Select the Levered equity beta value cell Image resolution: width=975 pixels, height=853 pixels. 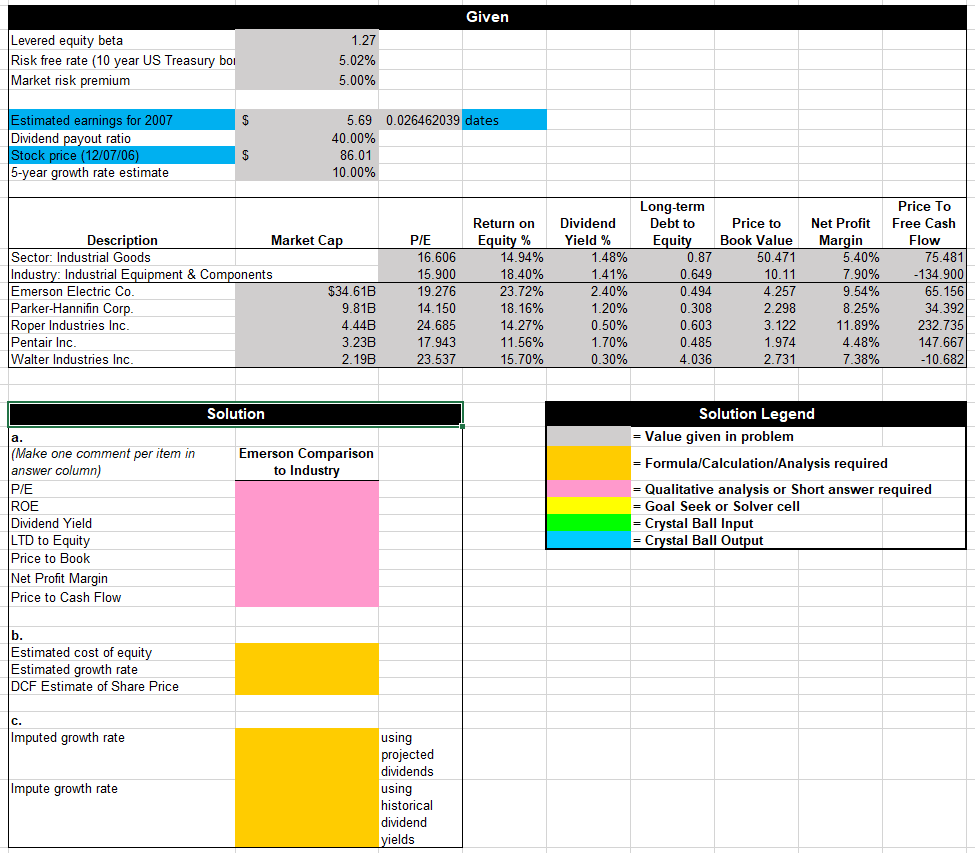pyautogui.click(x=305, y=40)
